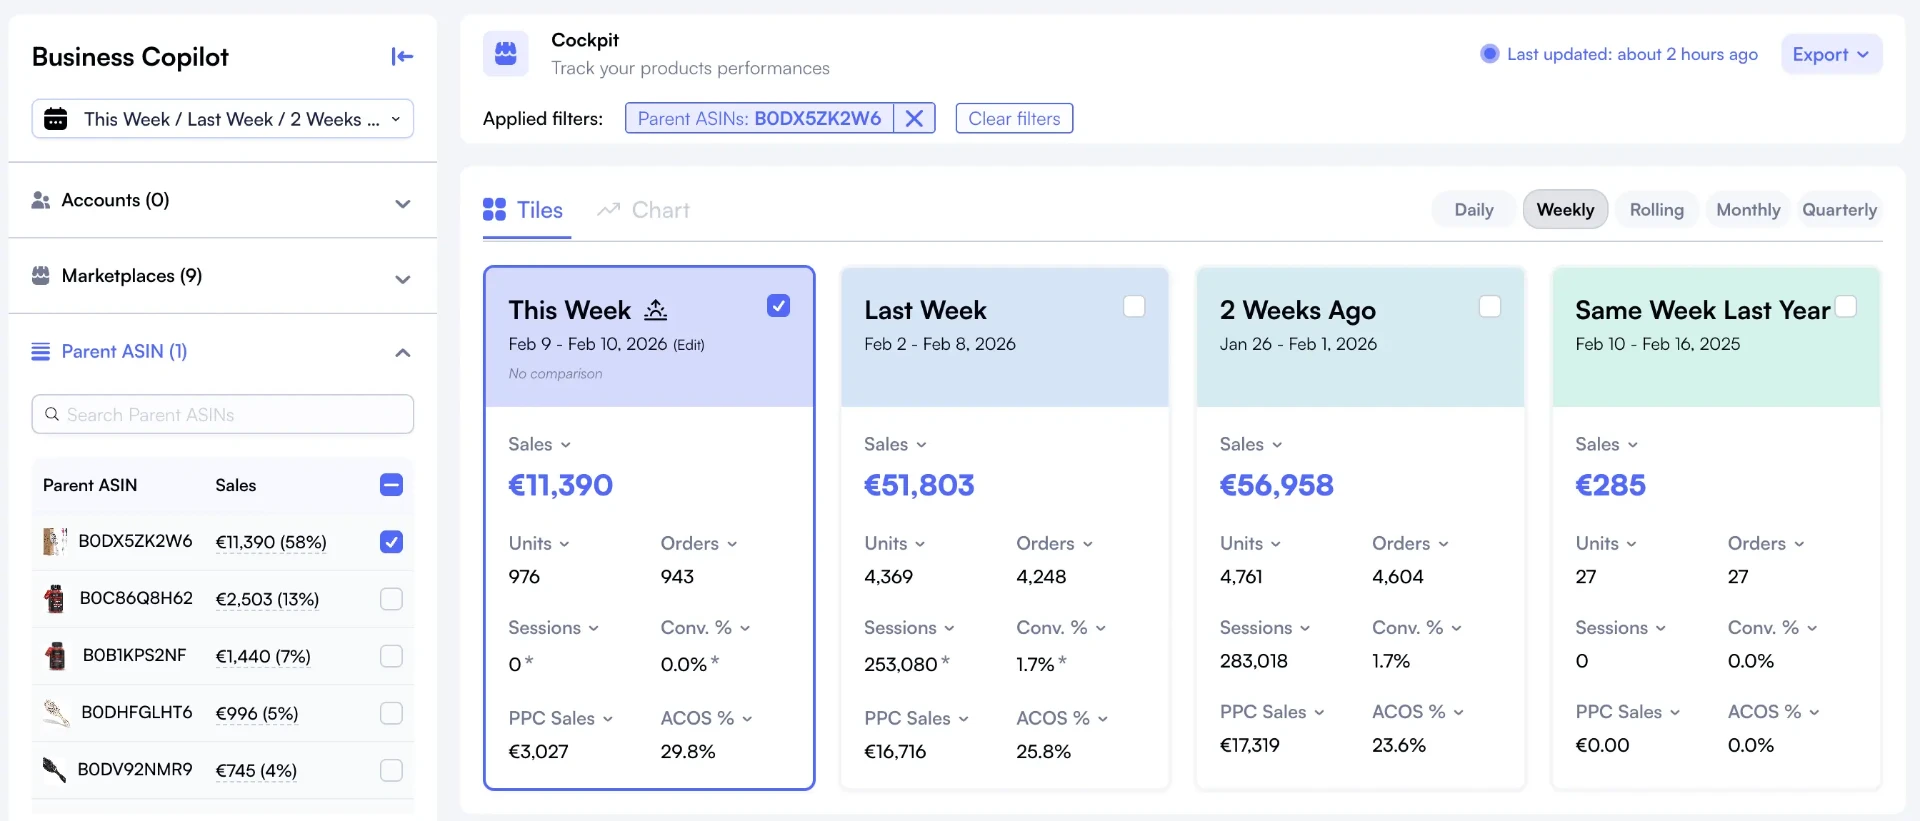The width and height of the screenshot is (1920, 821).
Task: Check the B0B1KPS2NF row checkbox
Action: pyautogui.click(x=391, y=656)
